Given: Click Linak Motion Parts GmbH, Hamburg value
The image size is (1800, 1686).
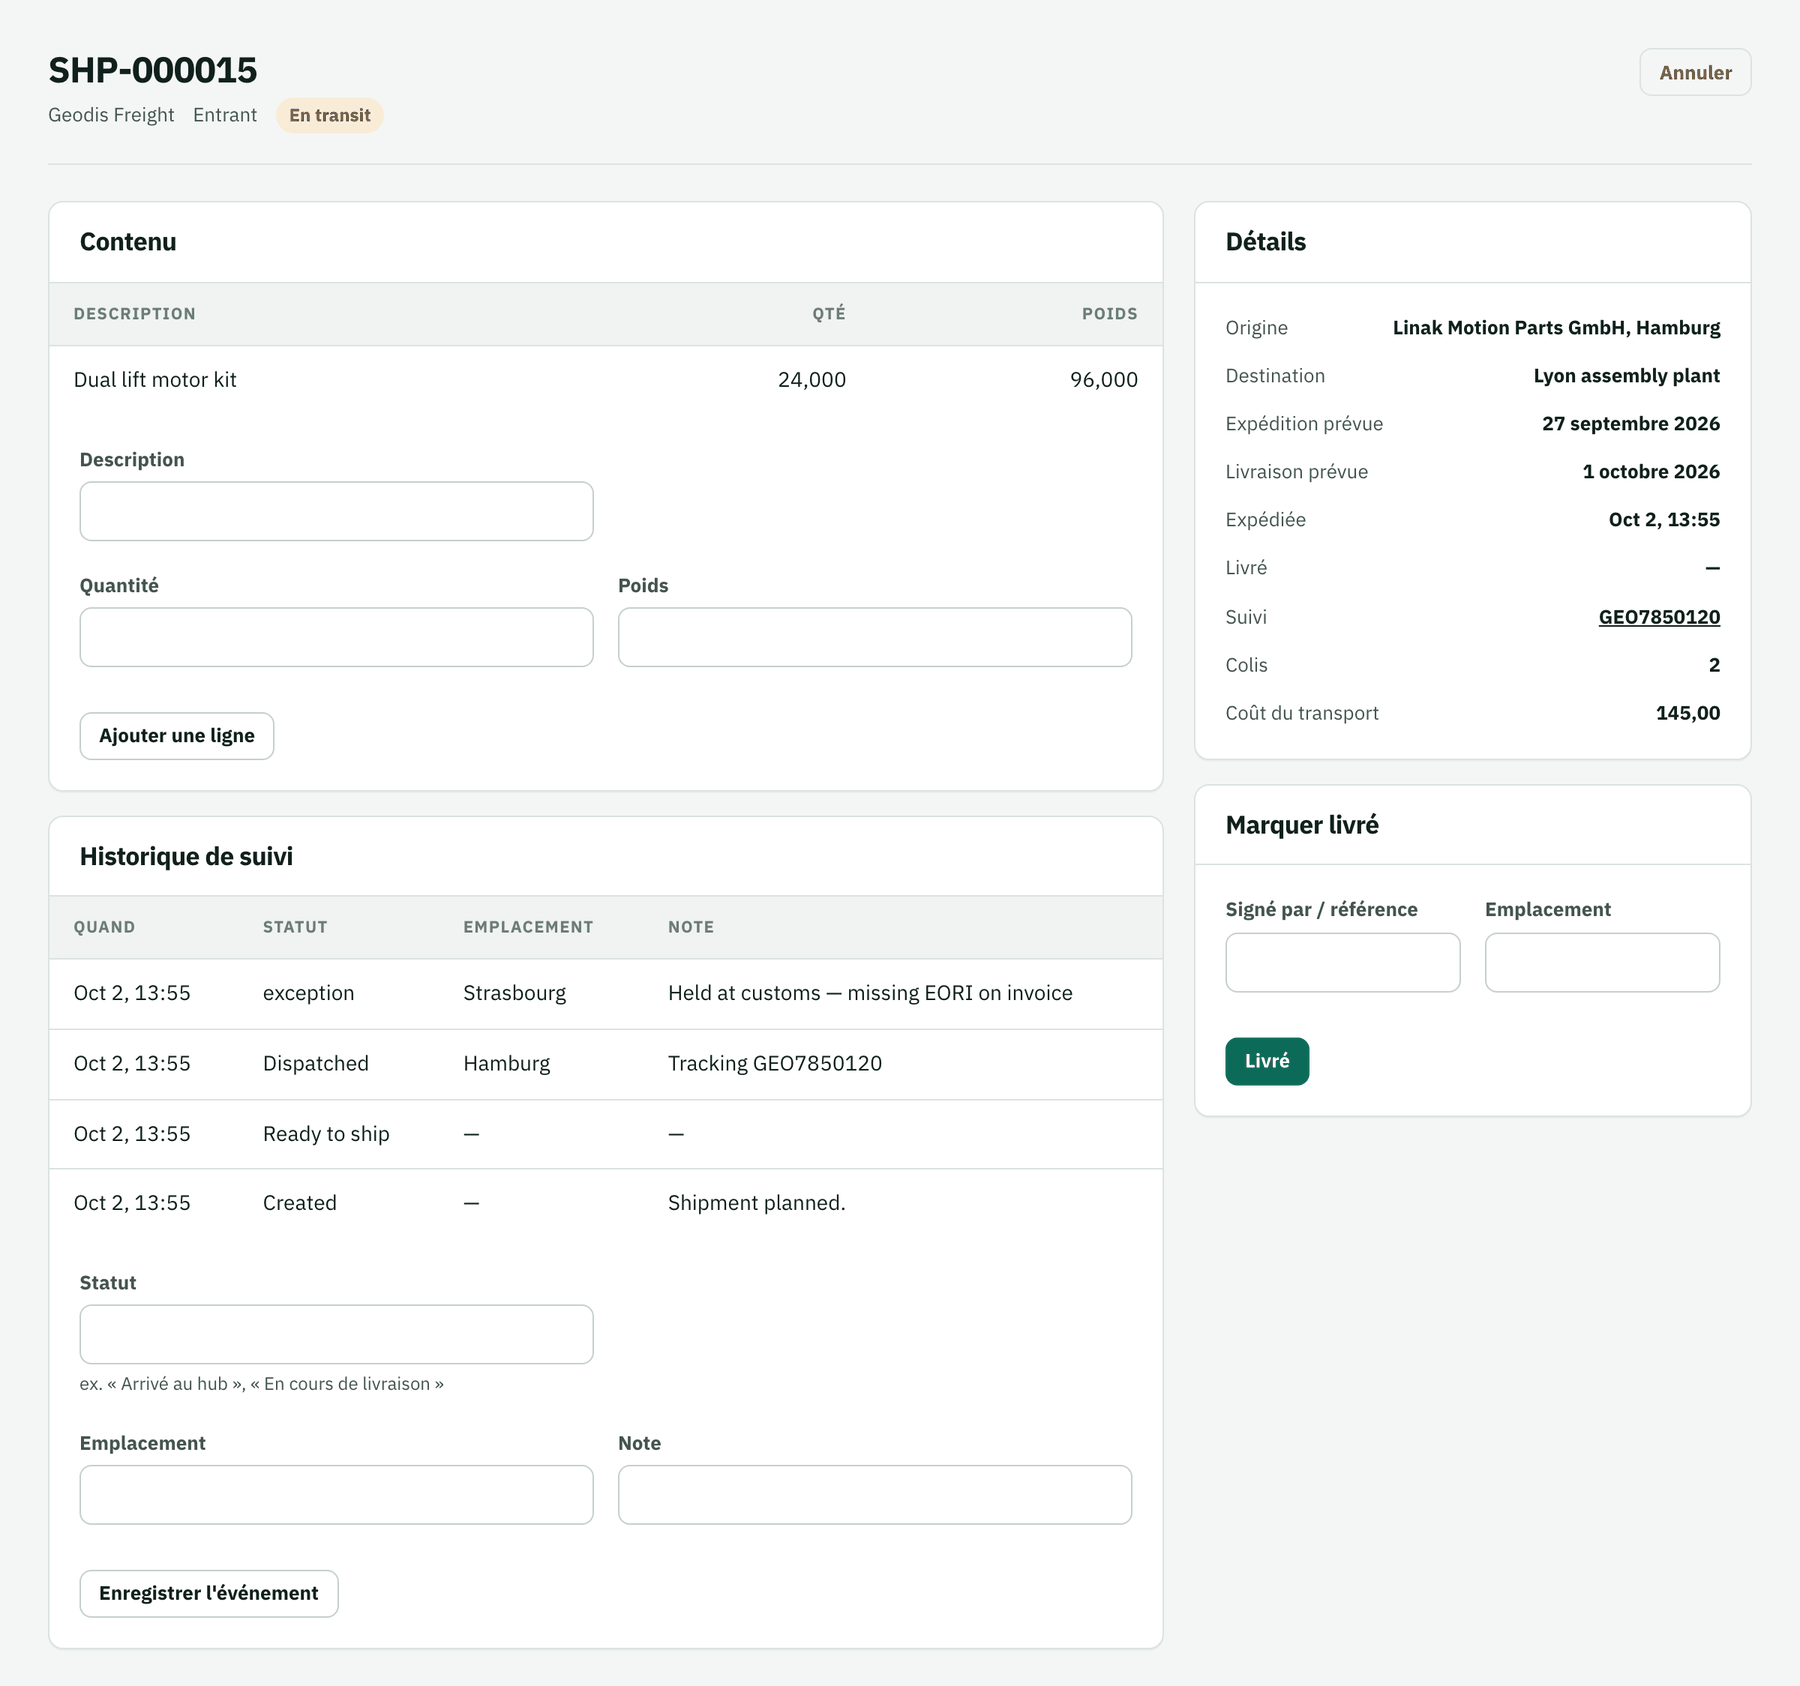Looking at the screenshot, I should click(1556, 328).
